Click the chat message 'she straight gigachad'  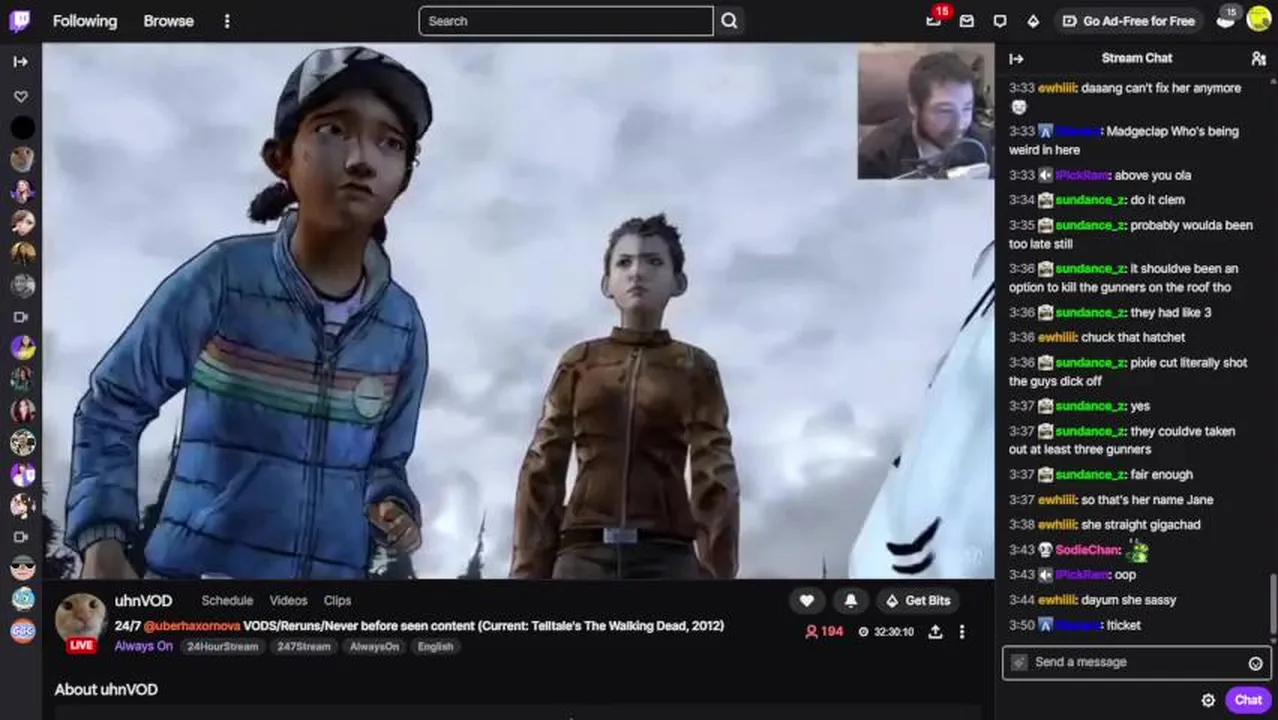1140,525
